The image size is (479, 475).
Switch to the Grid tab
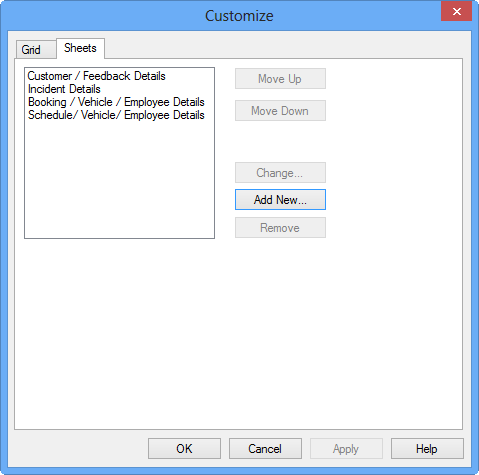click(x=36, y=50)
